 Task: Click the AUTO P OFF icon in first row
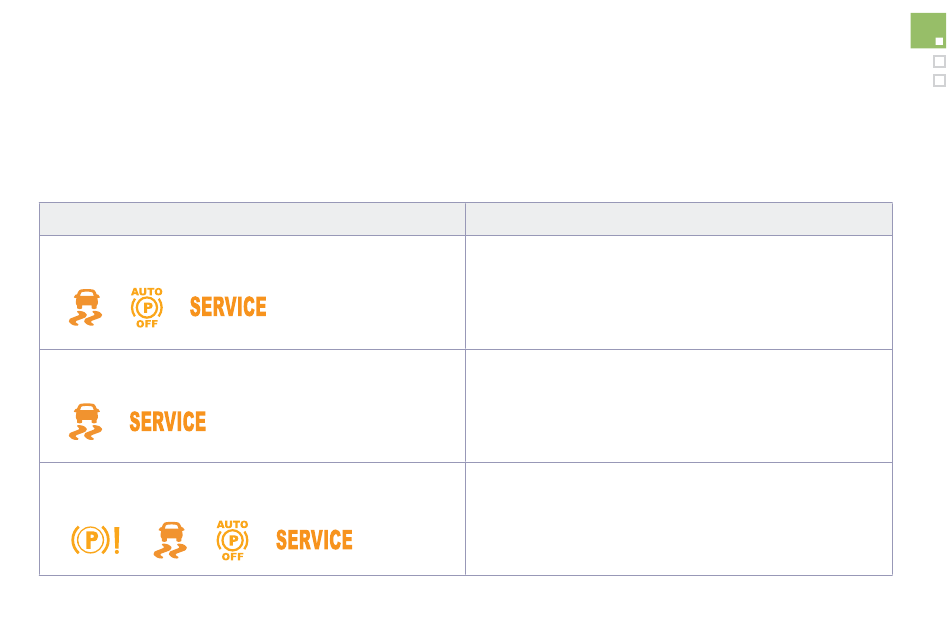147,307
